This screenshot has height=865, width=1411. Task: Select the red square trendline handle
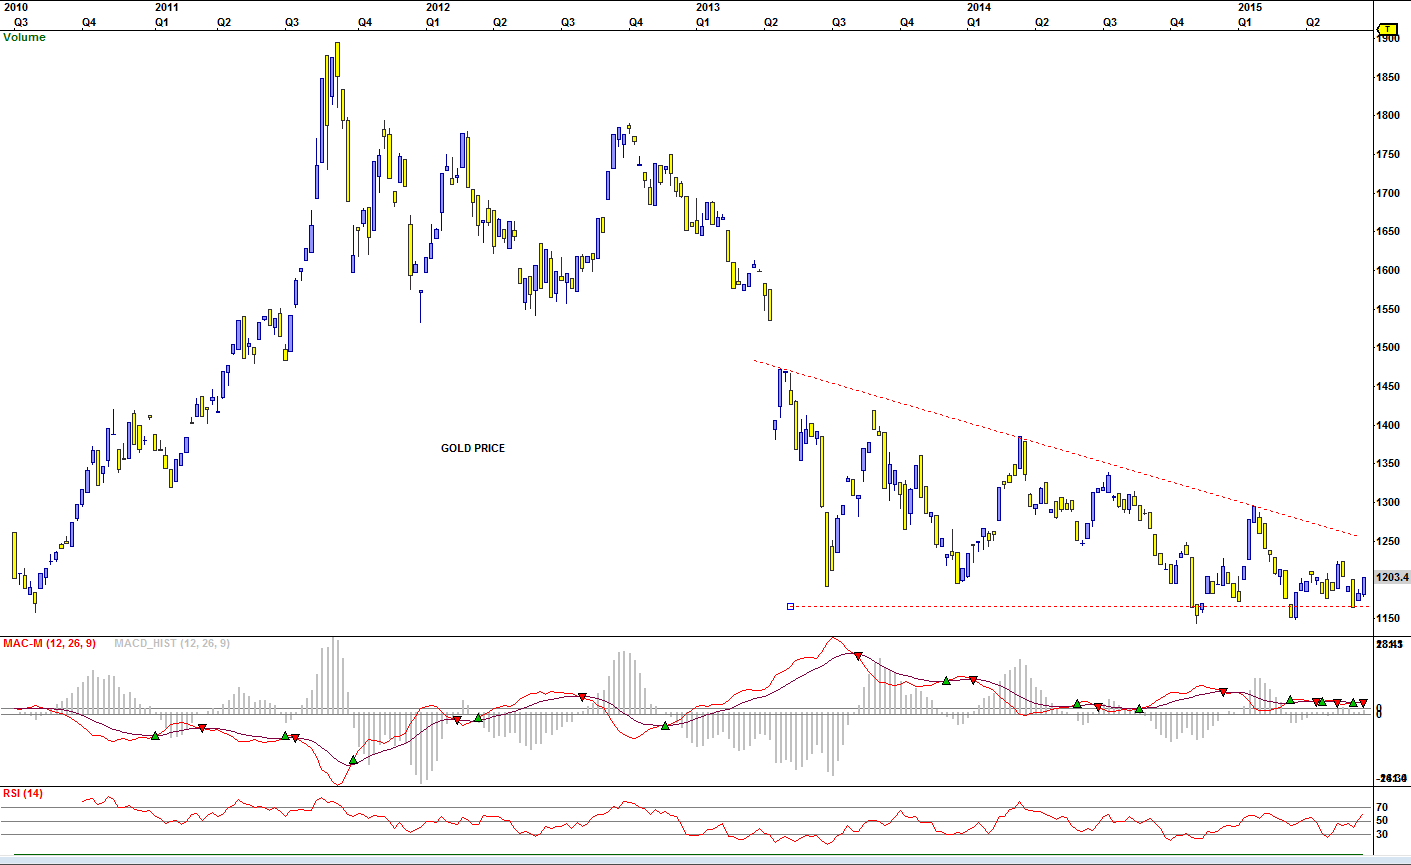pos(791,606)
